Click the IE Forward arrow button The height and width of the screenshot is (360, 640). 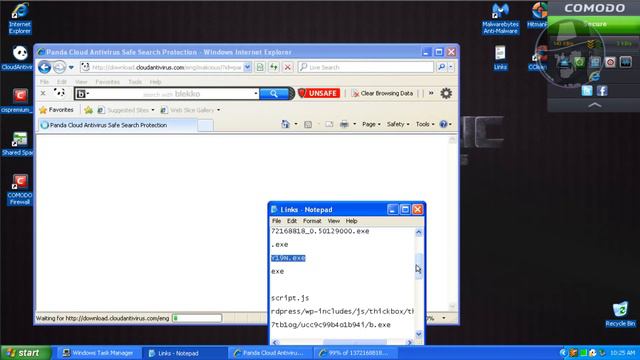click(59, 67)
